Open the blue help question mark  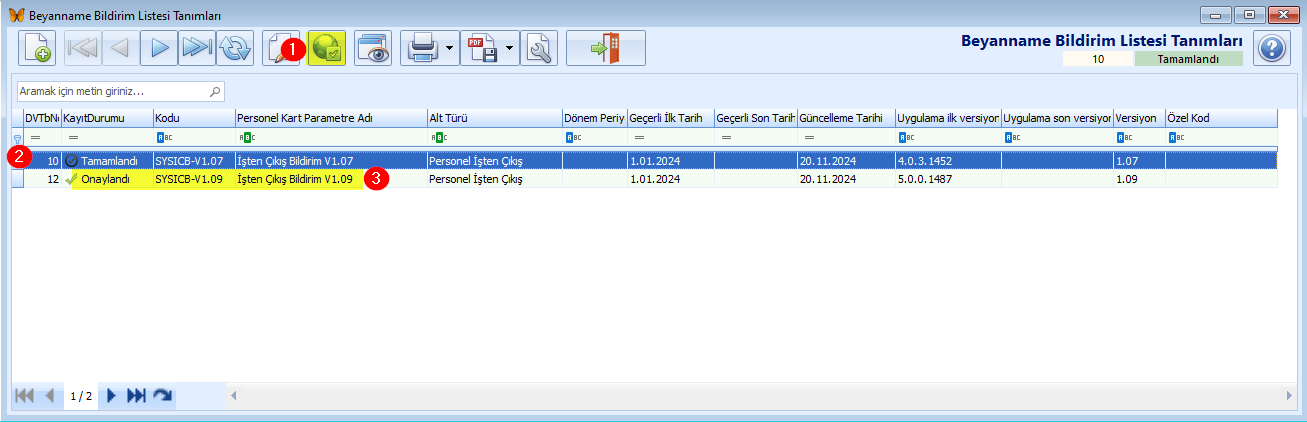pyautogui.click(x=1272, y=48)
